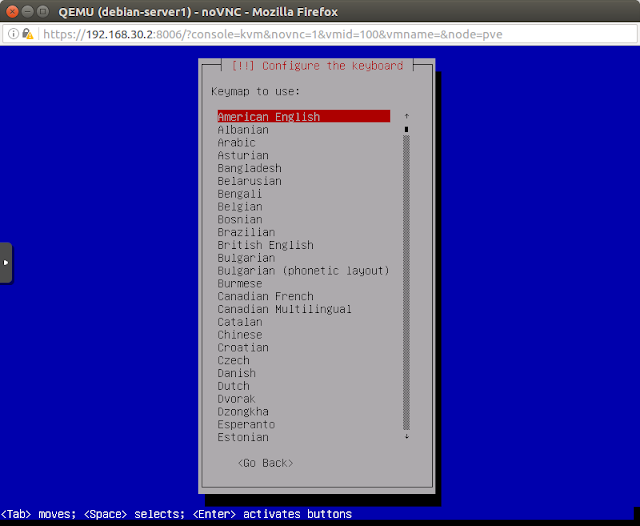The height and width of the screenshot is (526, 640).
Task: Click the keymap list scroll-down arrow
Action: coord(407,436)
